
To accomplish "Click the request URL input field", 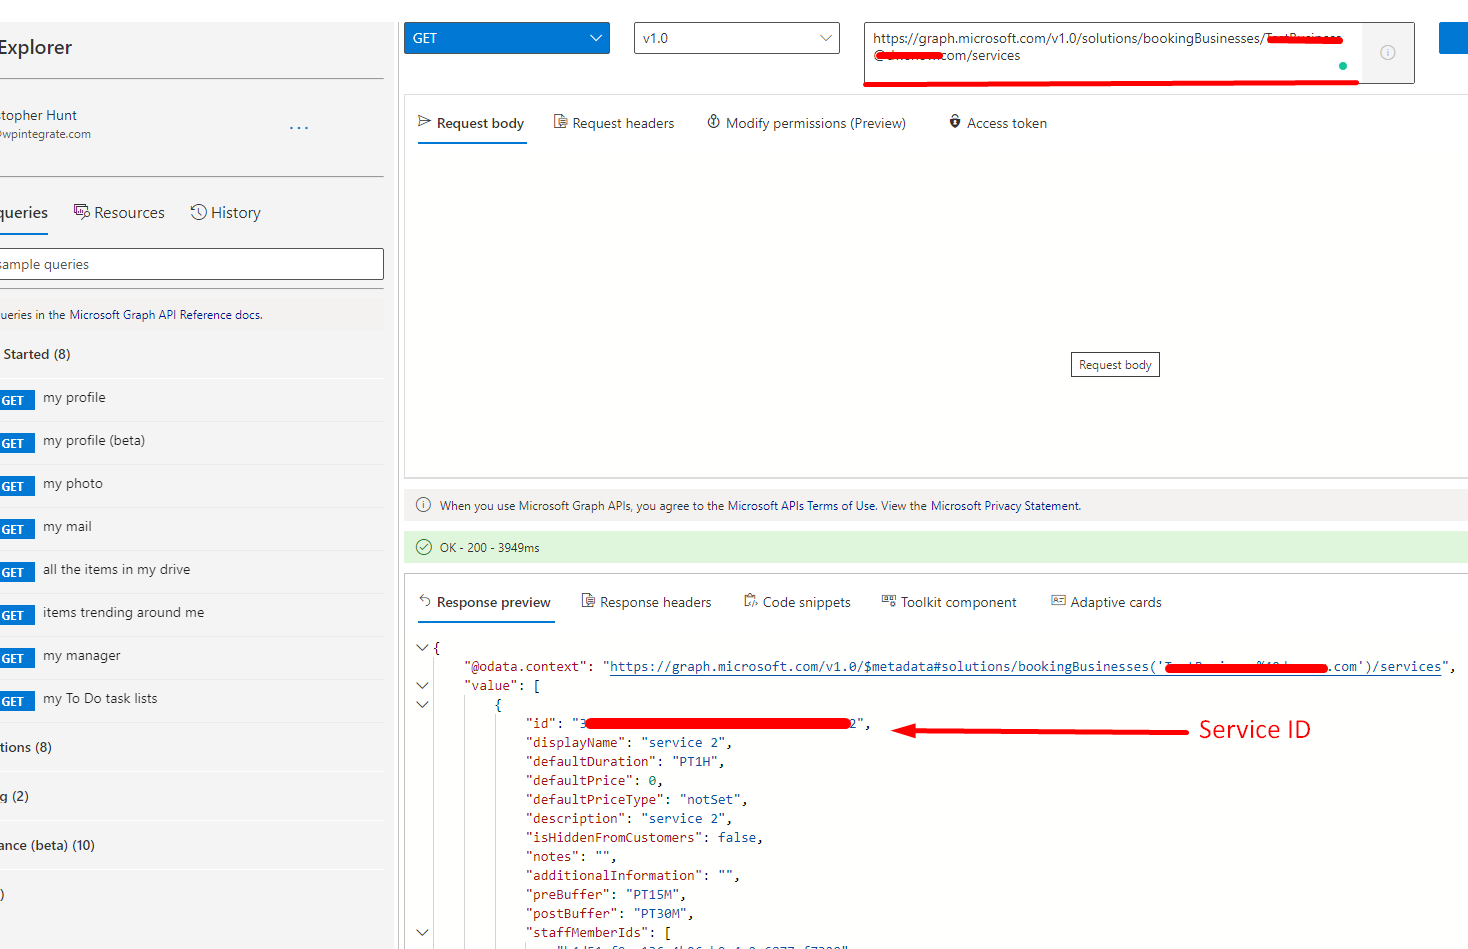I will click(x=1112, y=53).
